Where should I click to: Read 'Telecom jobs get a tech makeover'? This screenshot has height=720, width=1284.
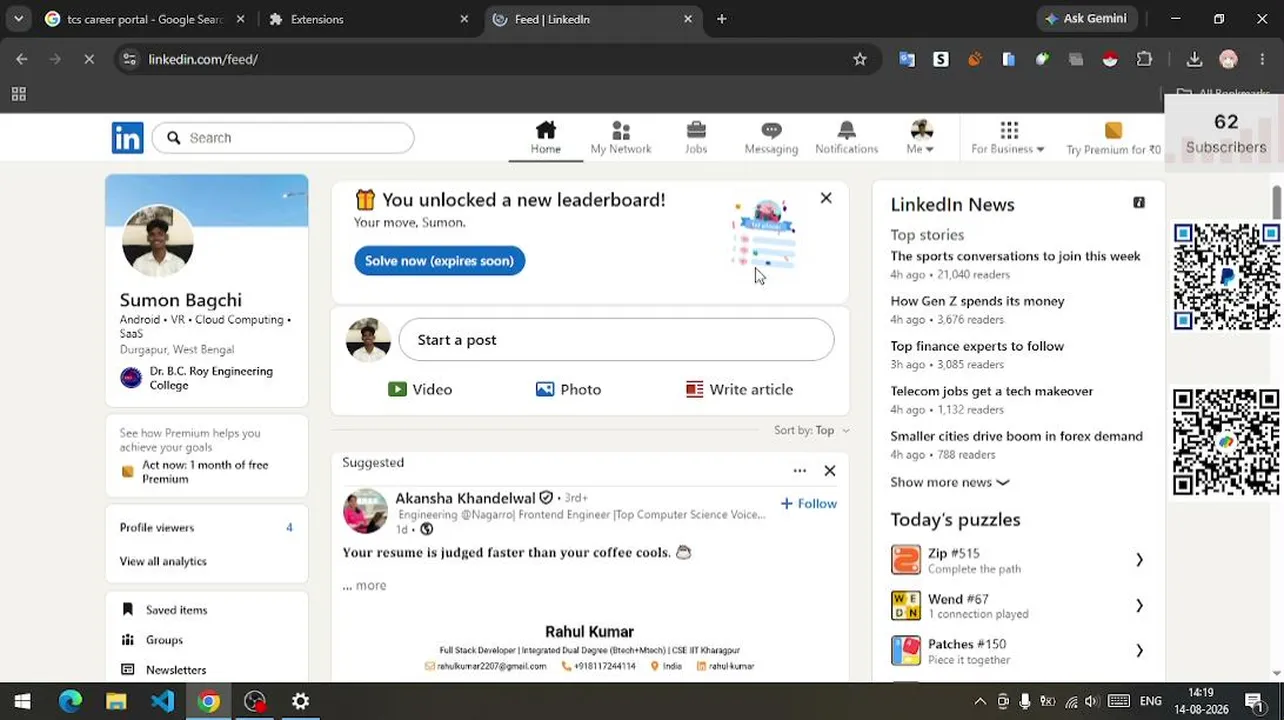click(992, 391)
